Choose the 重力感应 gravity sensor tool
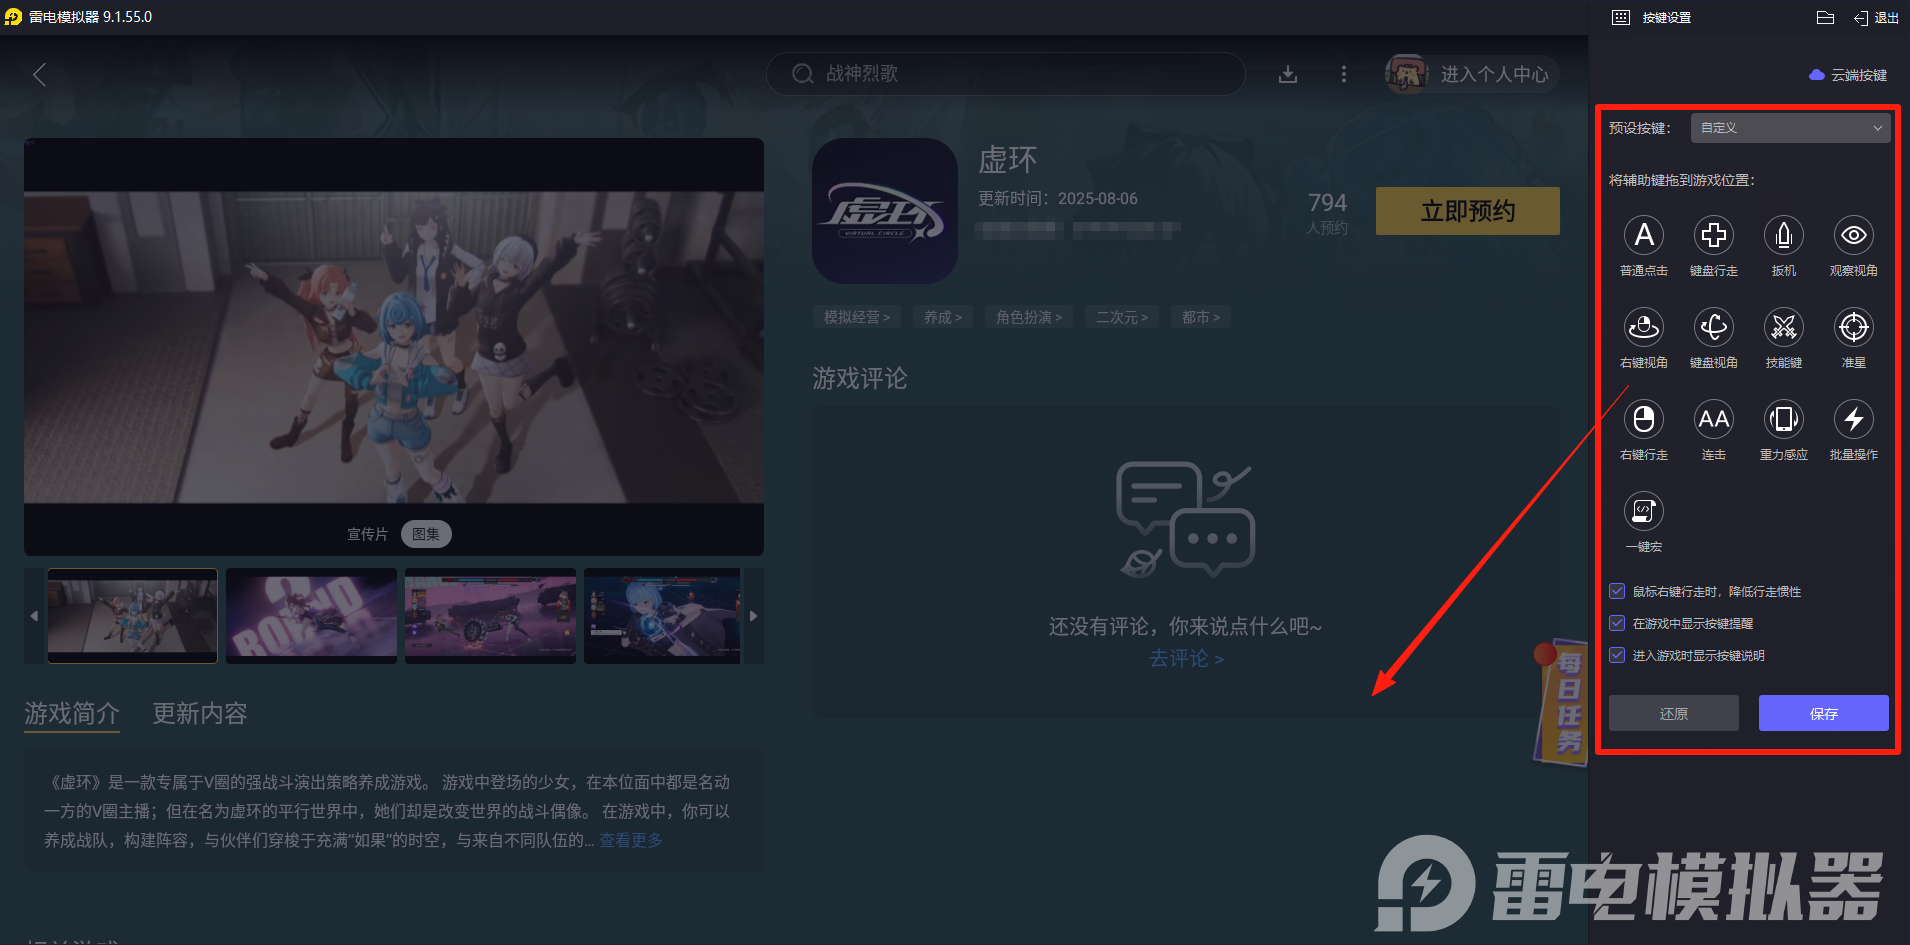The width and height of the screenshot is (1910, 945). click(1783, 420)
